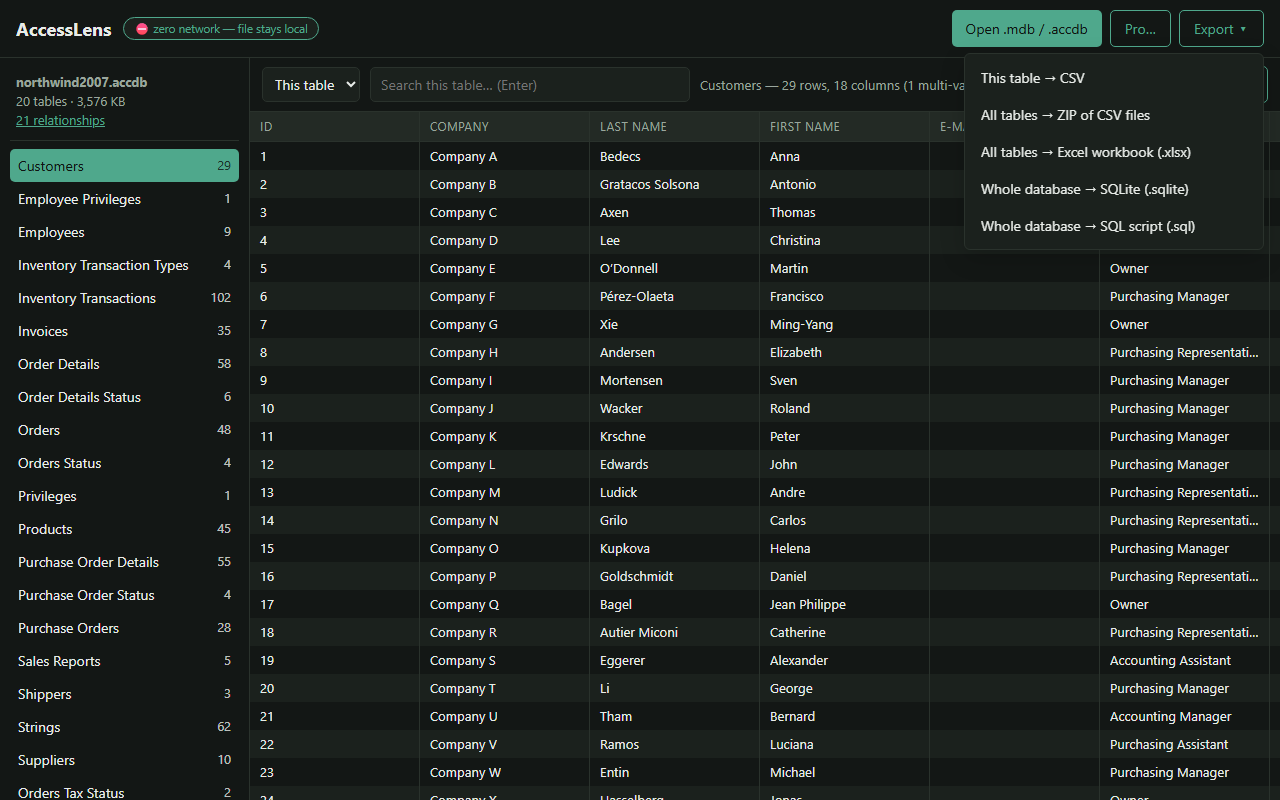This screenshot has width=1280, height=800.
Task: Click the ID column header
Action: coord(335,127)
